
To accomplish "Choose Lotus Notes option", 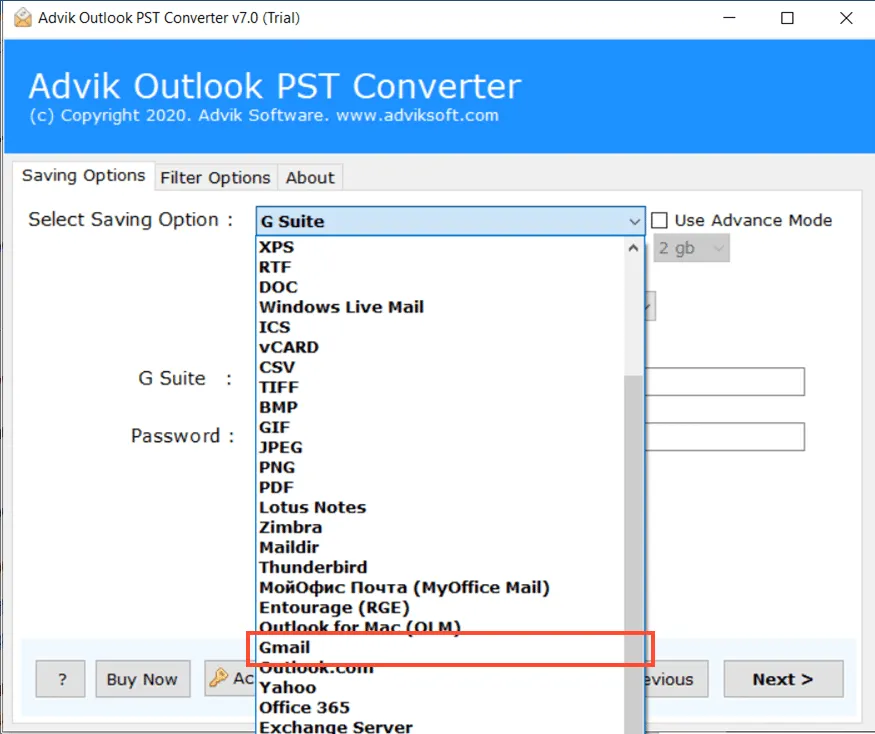I will [441, 507].
